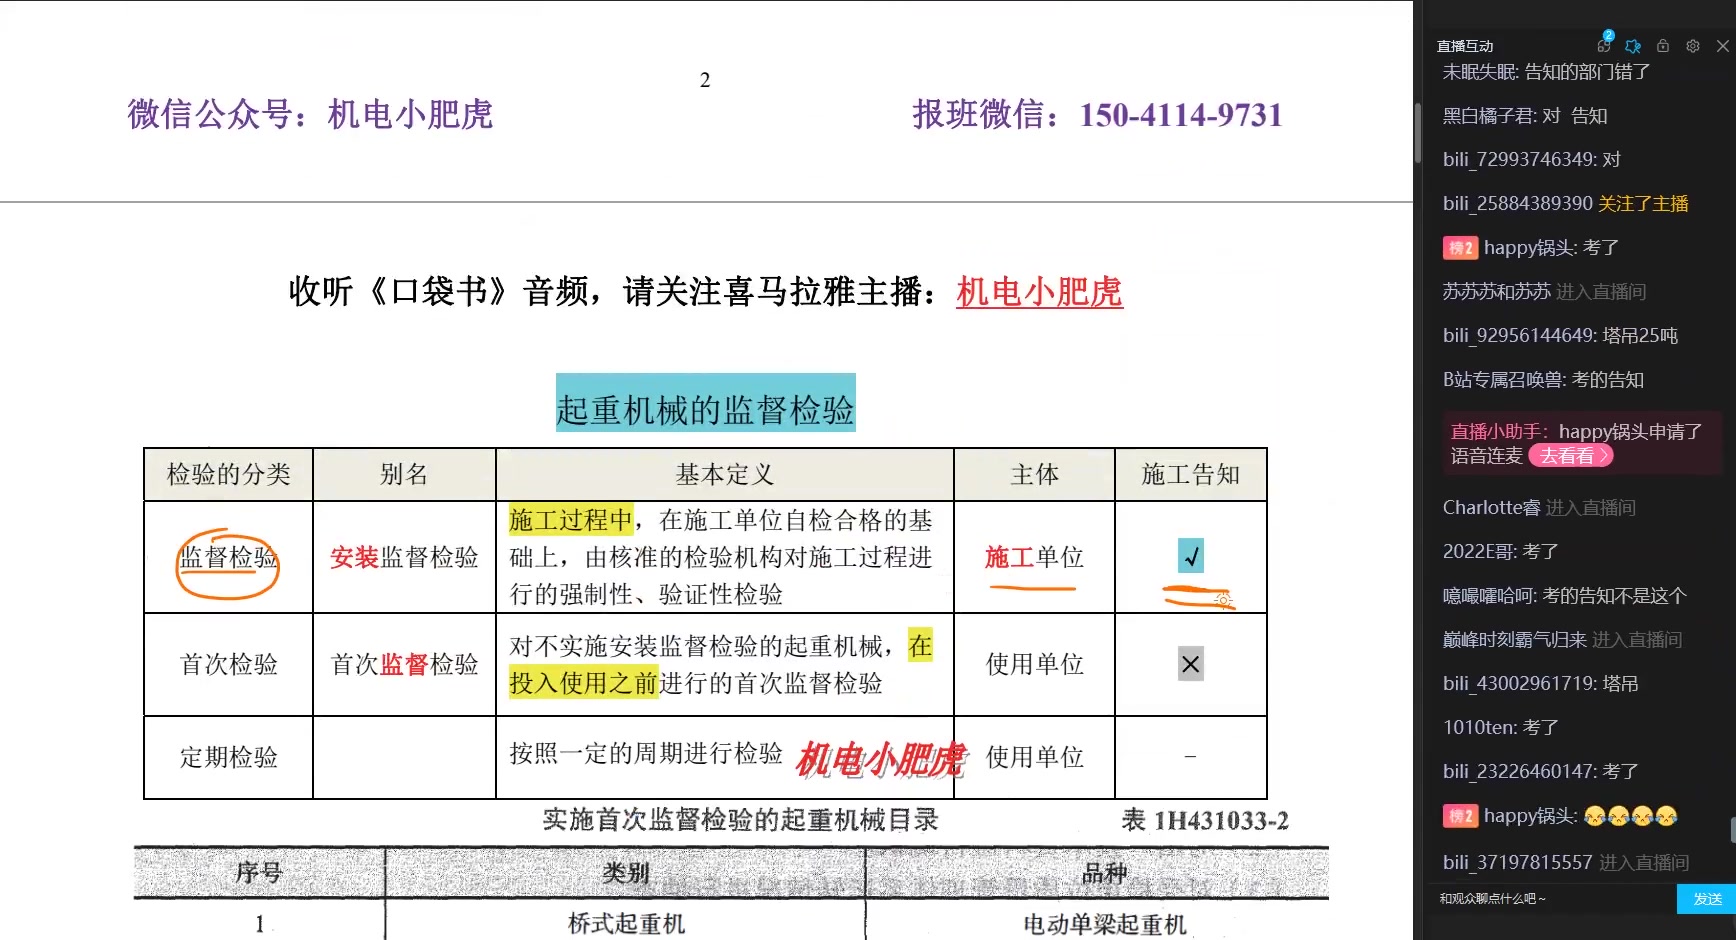This screenshot has height=940, width=1736.
Task: Select message 黑白橘子君: 对 告知
Action: tap(1525, 116)
